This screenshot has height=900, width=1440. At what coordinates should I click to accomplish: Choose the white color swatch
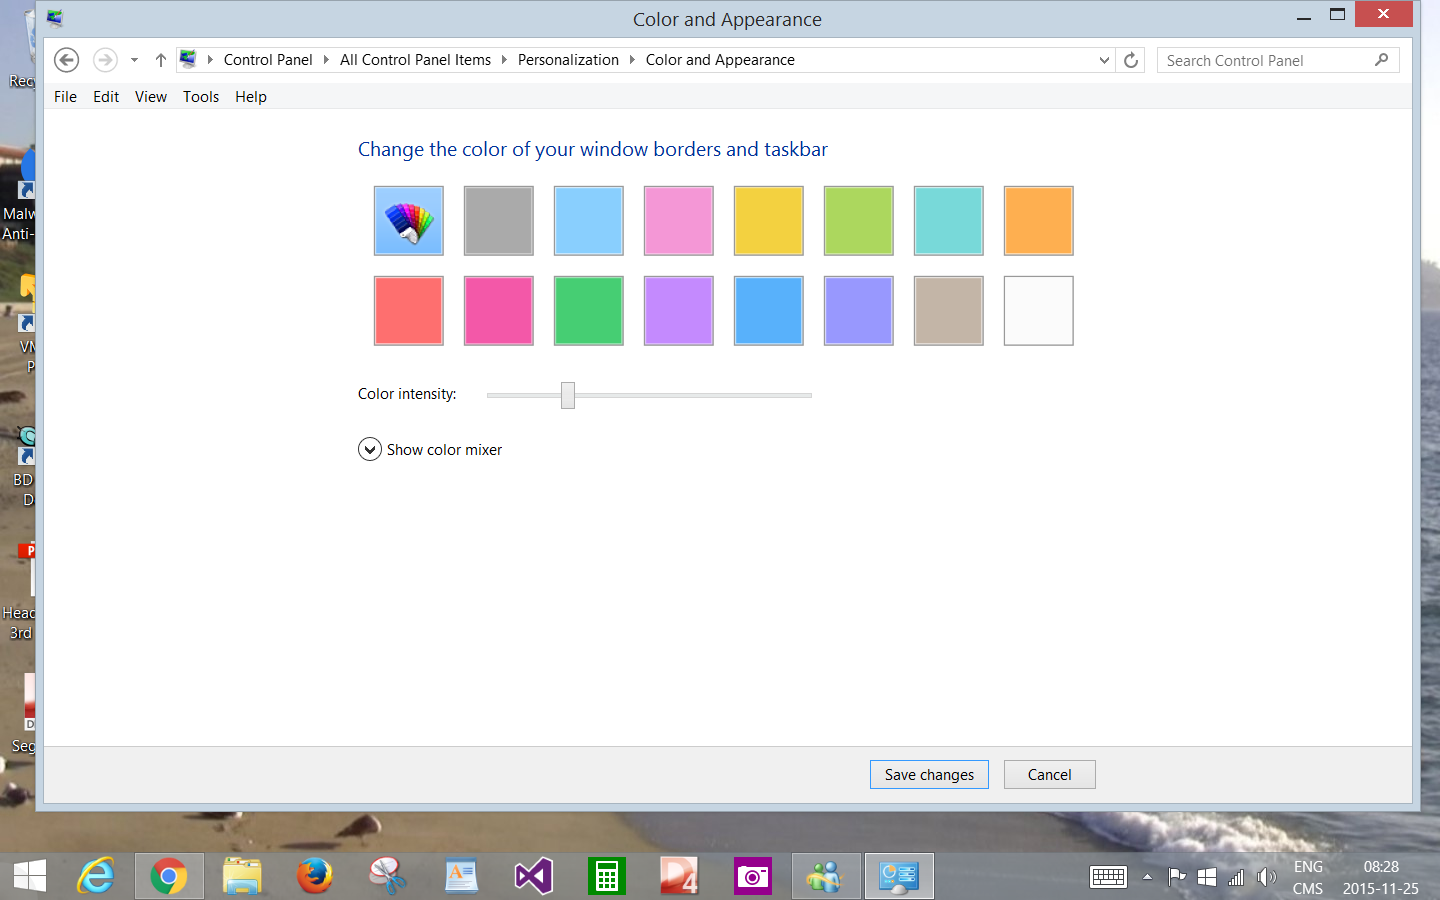tap(1038, 310)
